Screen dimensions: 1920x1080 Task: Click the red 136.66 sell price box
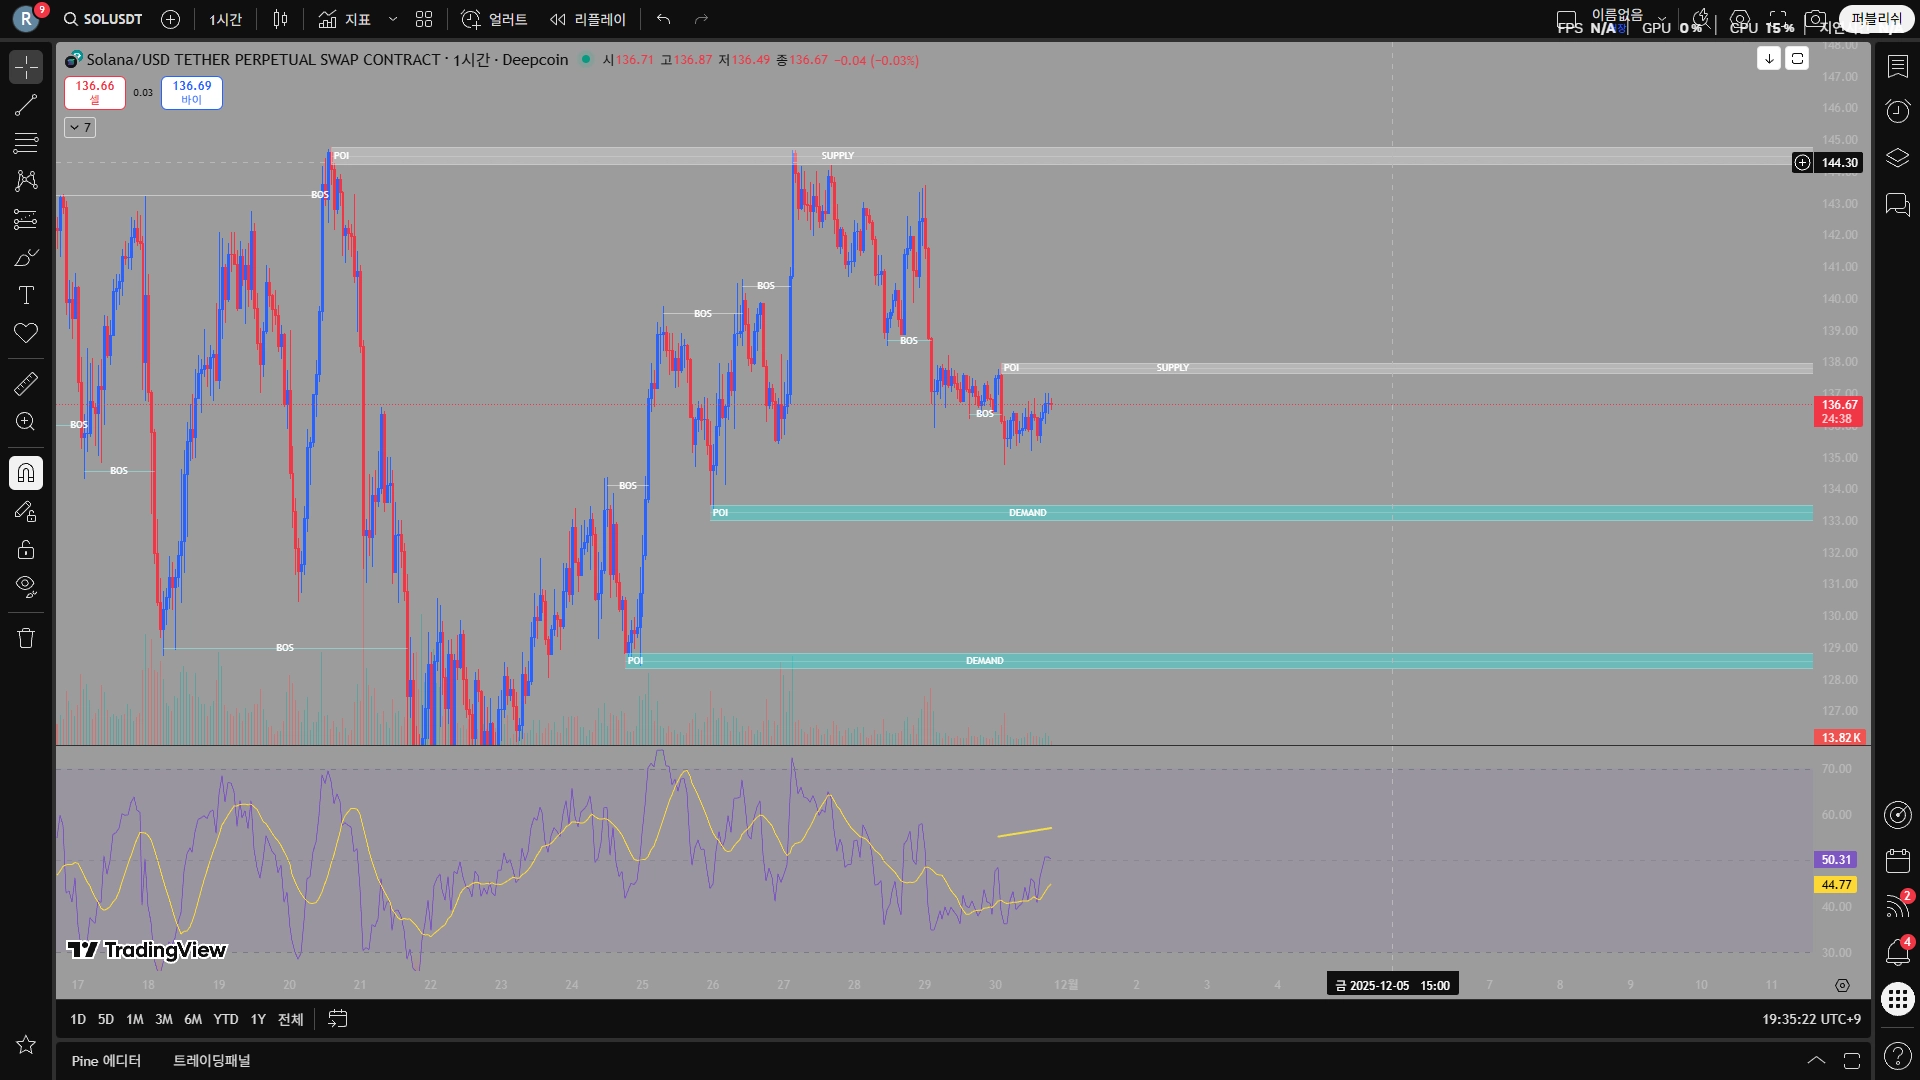pyautogui.click(x=95, y=92)
